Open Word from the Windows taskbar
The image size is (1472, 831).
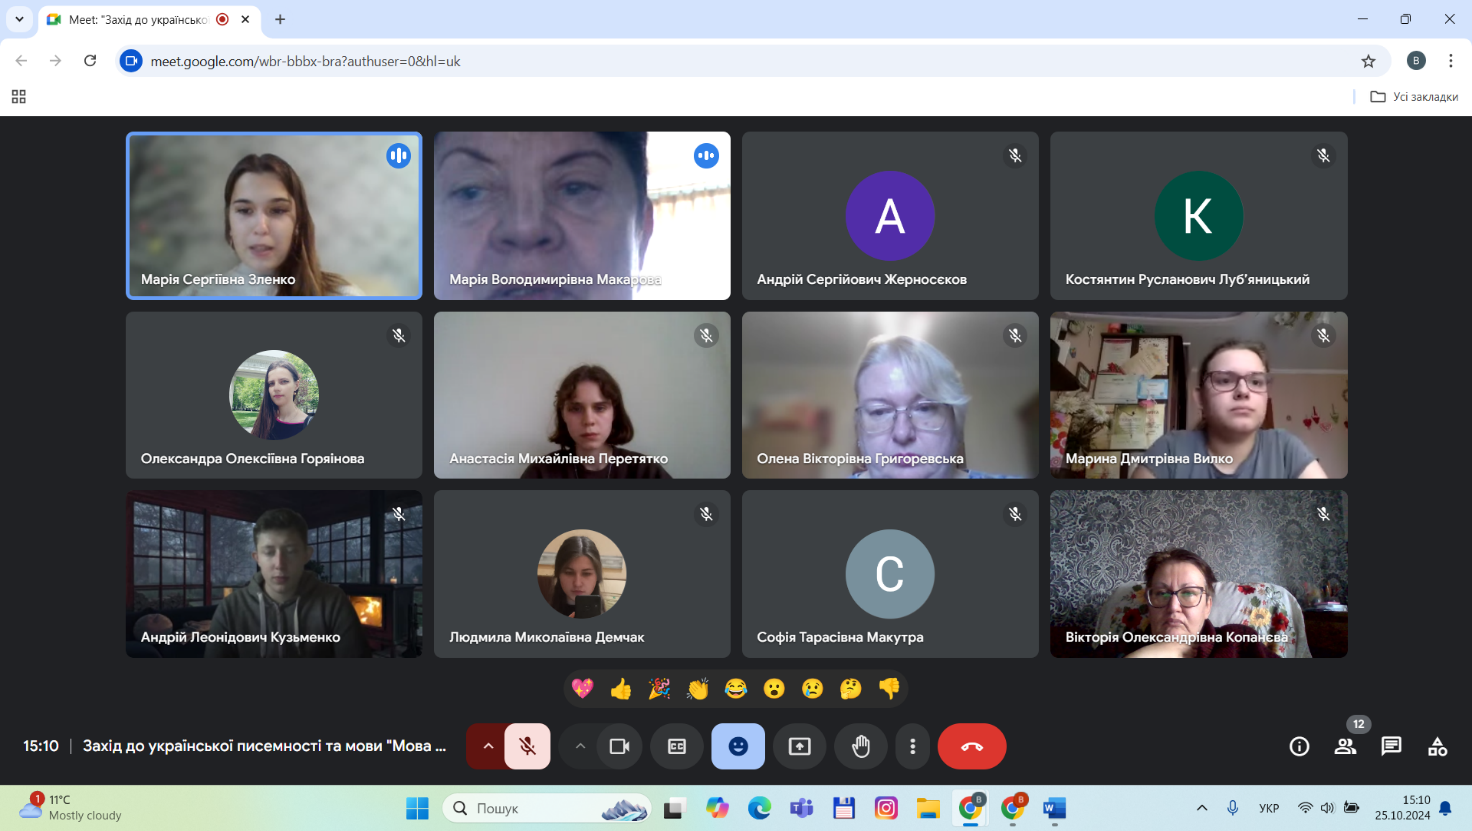[1054, 808]
